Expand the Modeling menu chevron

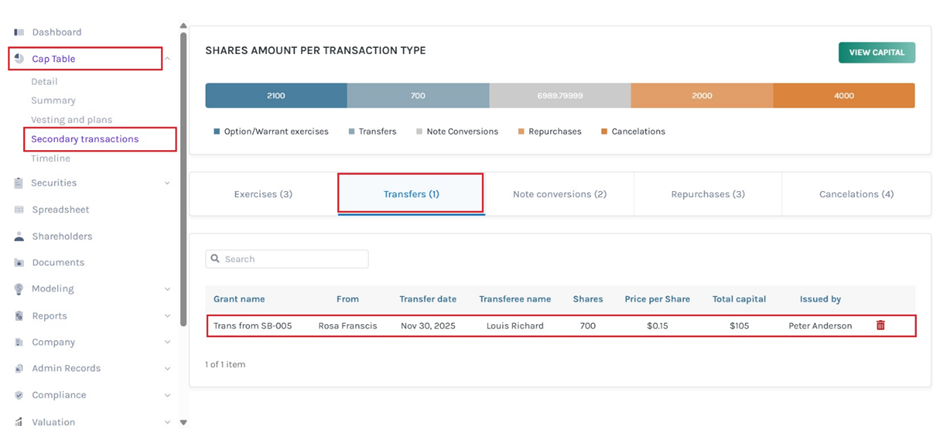click(x=167, y=289)
